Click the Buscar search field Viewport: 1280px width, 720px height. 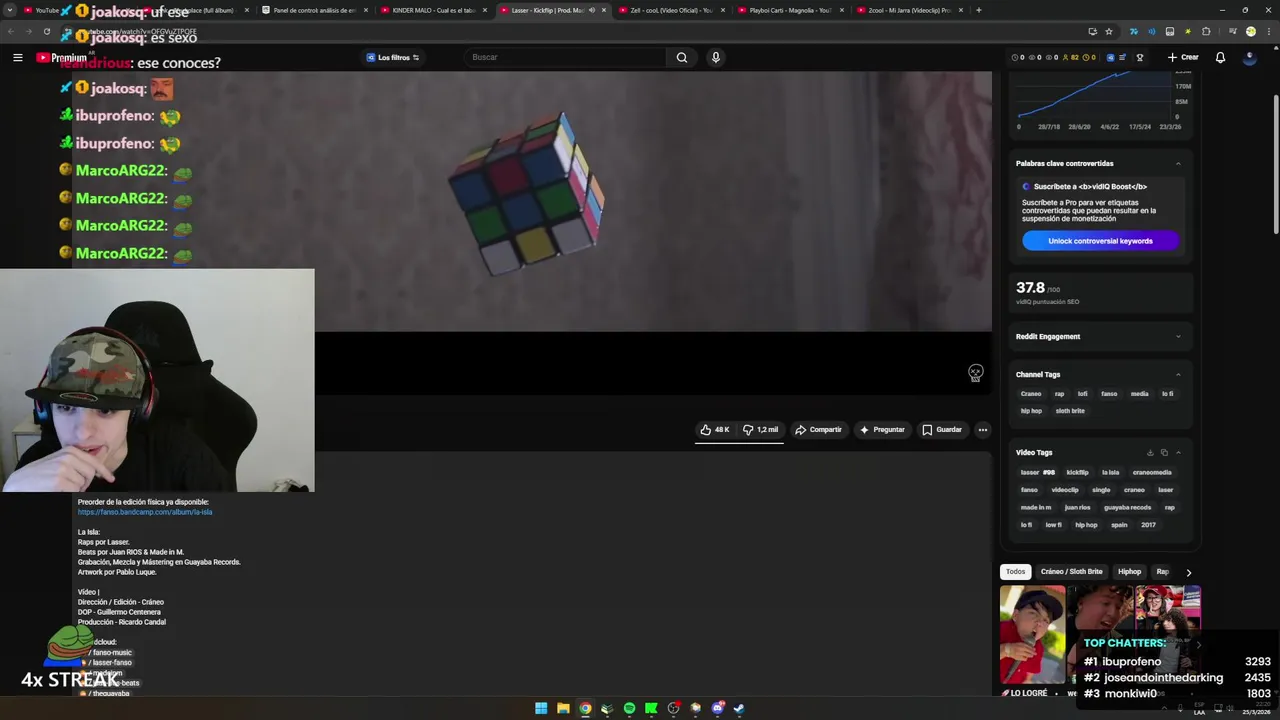[565, 57]
